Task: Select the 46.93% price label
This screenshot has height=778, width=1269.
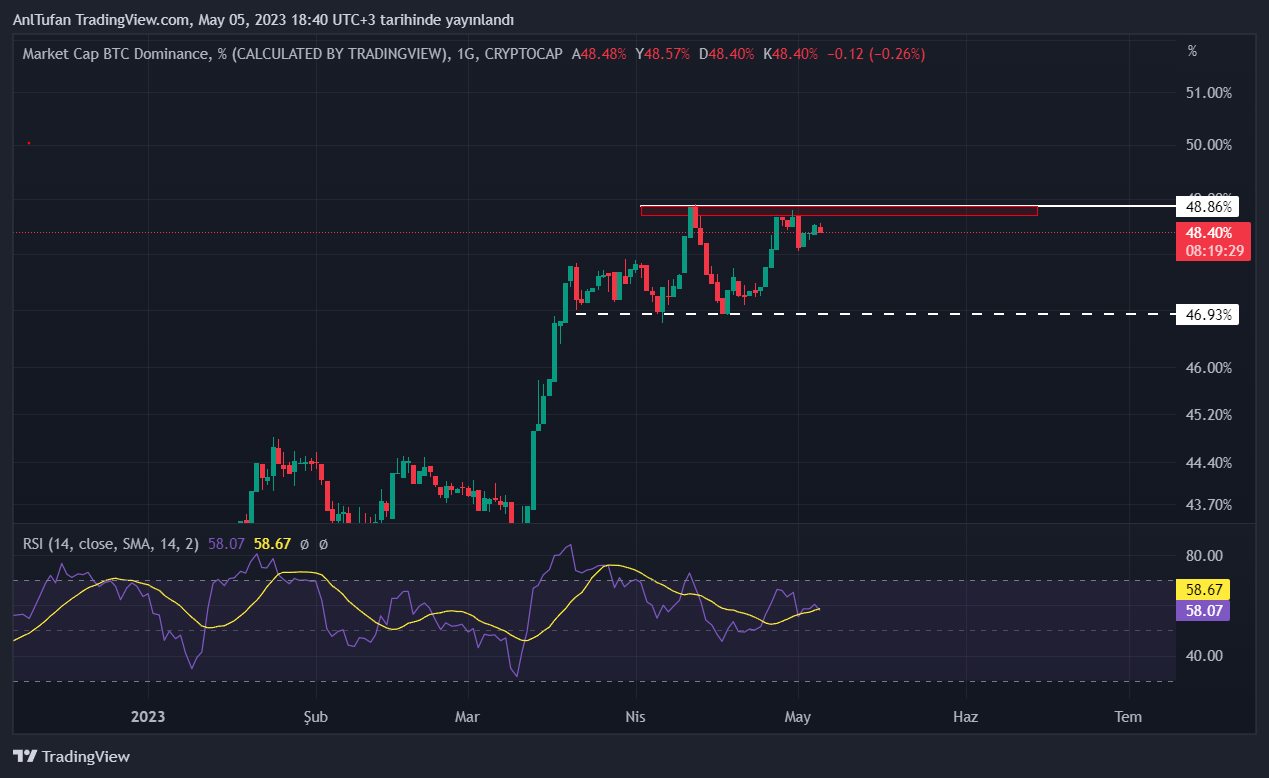Action: pyautogui.click(x=1208, y=315)
